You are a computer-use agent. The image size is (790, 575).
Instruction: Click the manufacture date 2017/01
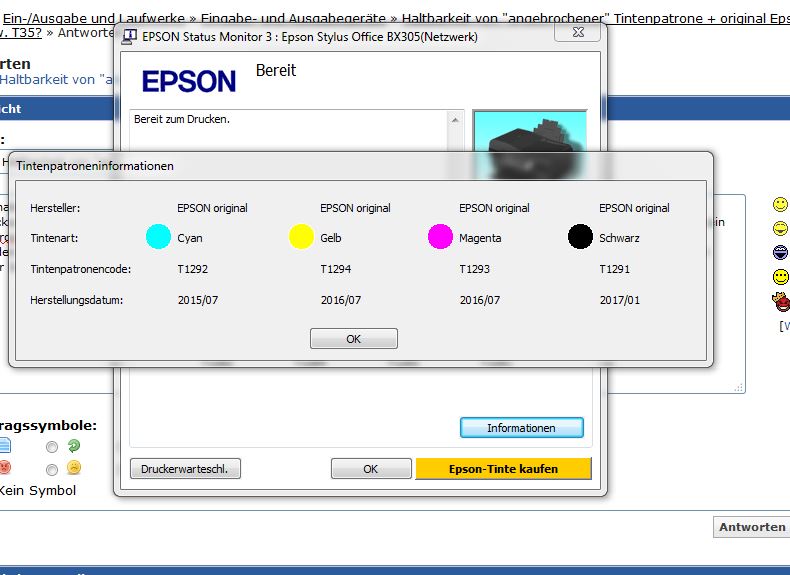click(620, 300)
